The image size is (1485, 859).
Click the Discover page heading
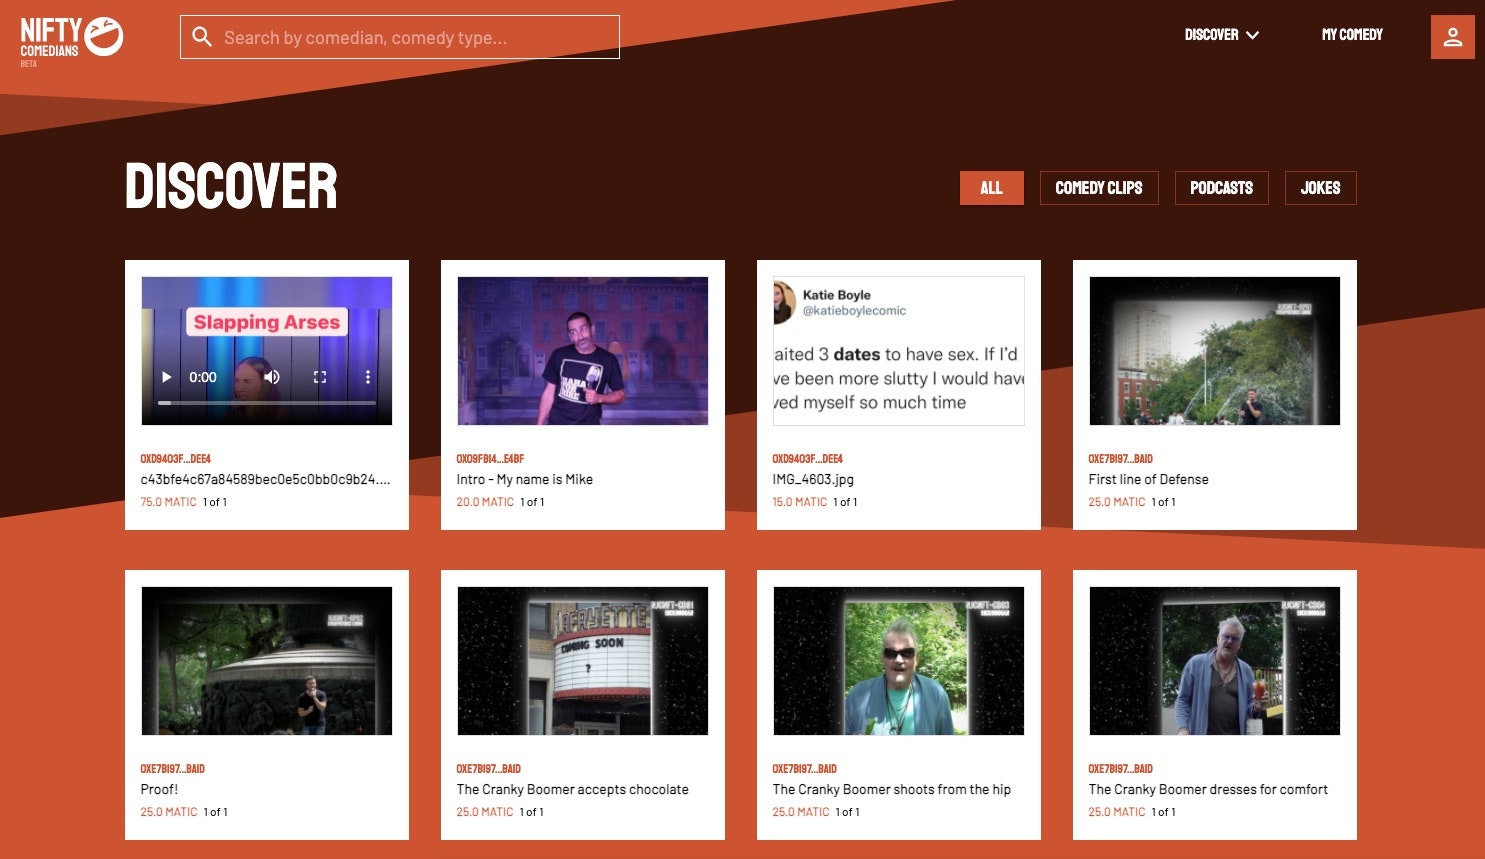(x=231, y=187)
